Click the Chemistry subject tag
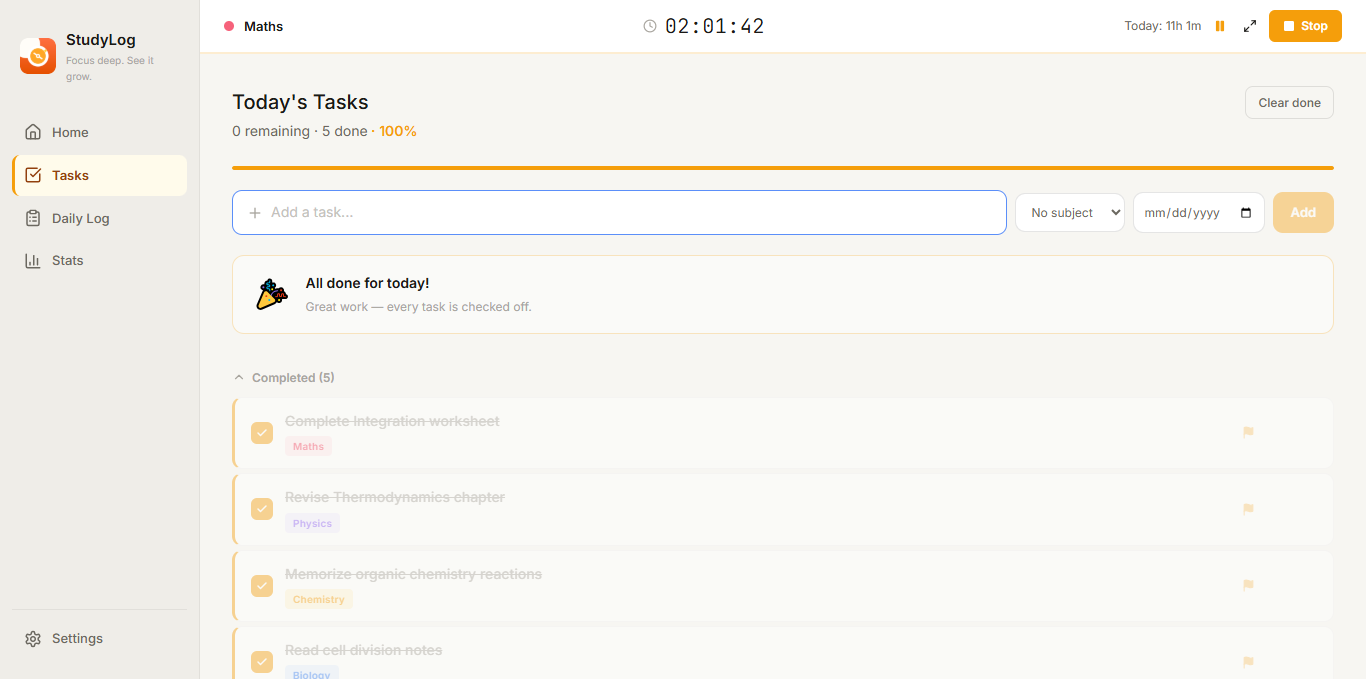Image resolution: width=1366 pixels, height=679 pixels. (x=319, y=599)
